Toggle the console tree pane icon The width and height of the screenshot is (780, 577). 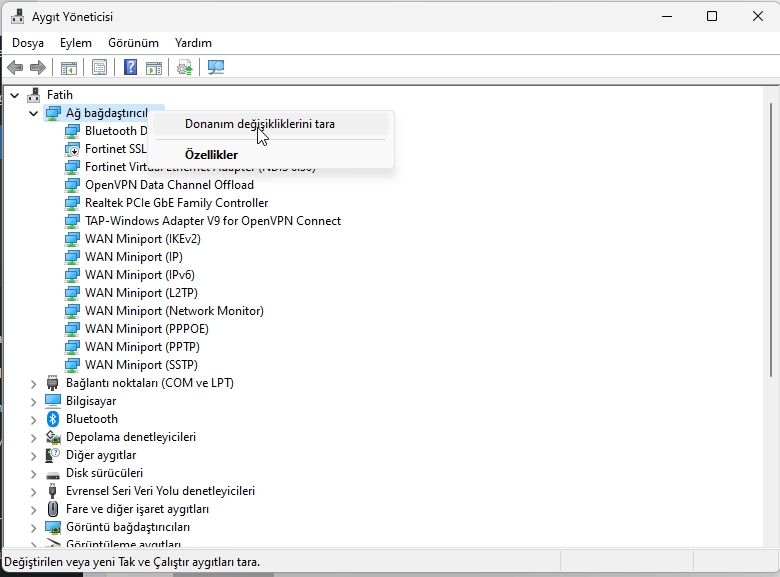69,68
